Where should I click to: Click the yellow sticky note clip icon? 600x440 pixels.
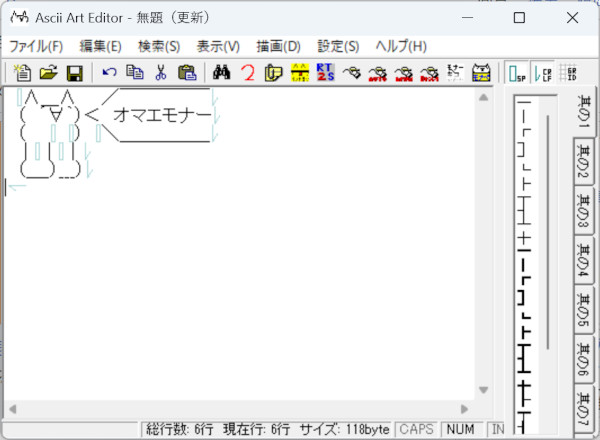pos(273,72)
